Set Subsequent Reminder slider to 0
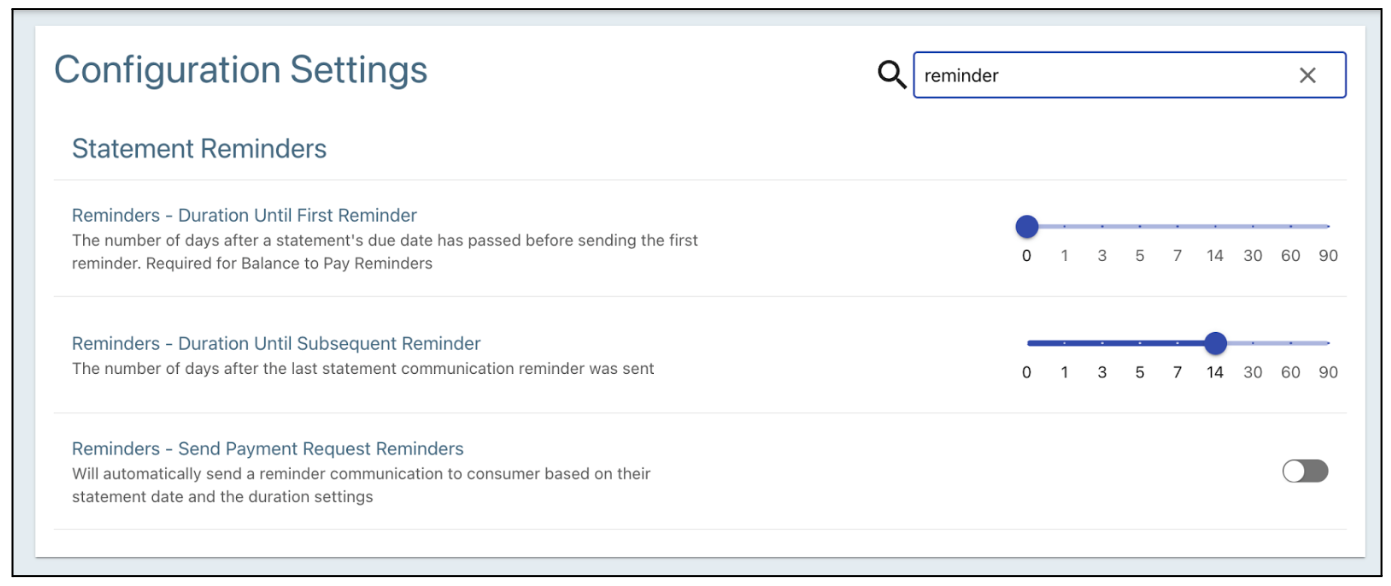Image resolution: width=1391 pixels, height=586 pixels. click(x=1027, y=343)
